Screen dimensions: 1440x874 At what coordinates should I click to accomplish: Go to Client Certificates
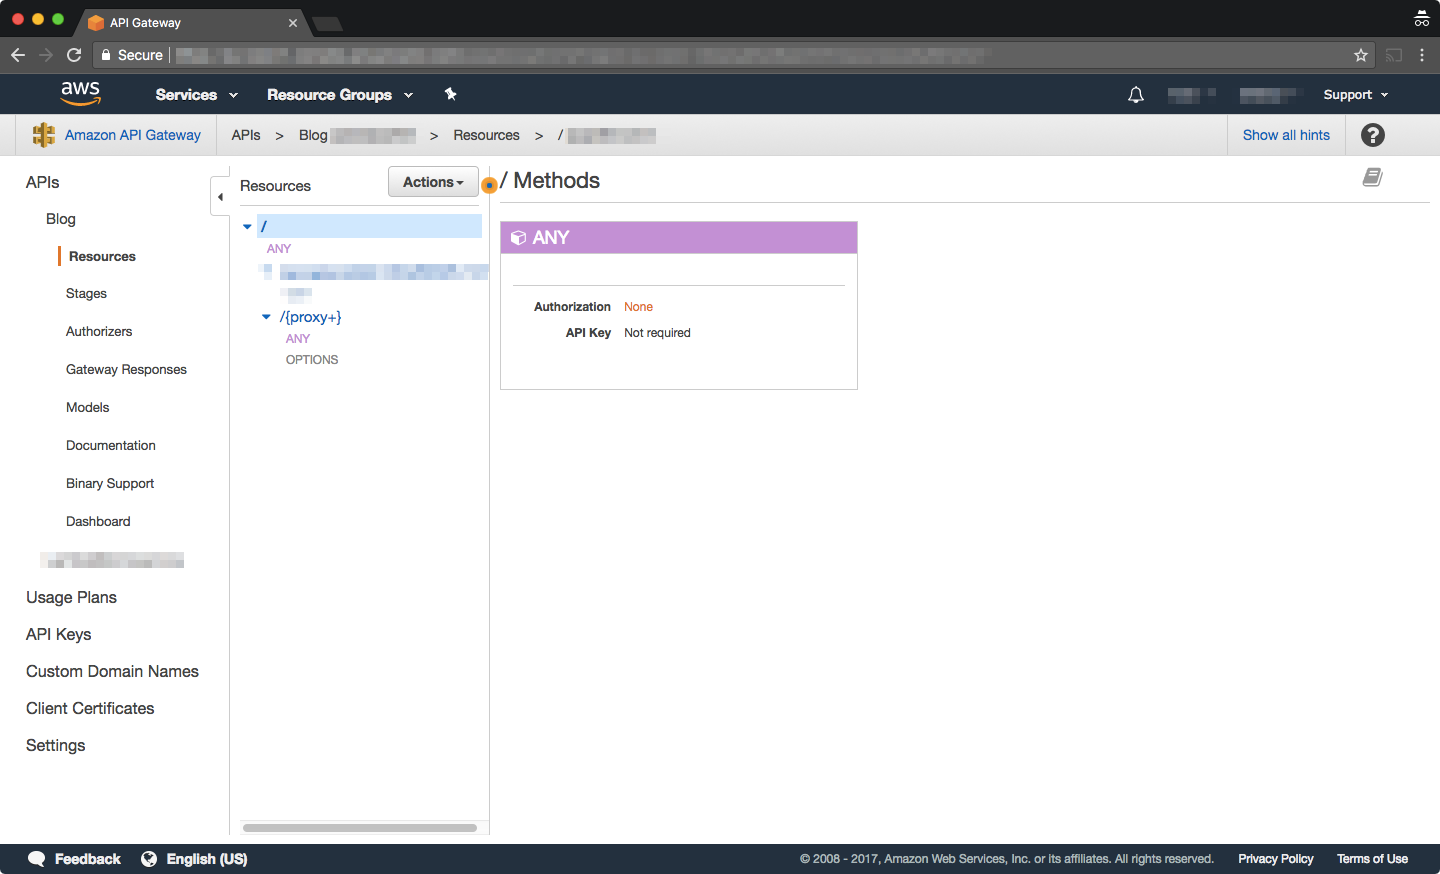click(90, 708)
